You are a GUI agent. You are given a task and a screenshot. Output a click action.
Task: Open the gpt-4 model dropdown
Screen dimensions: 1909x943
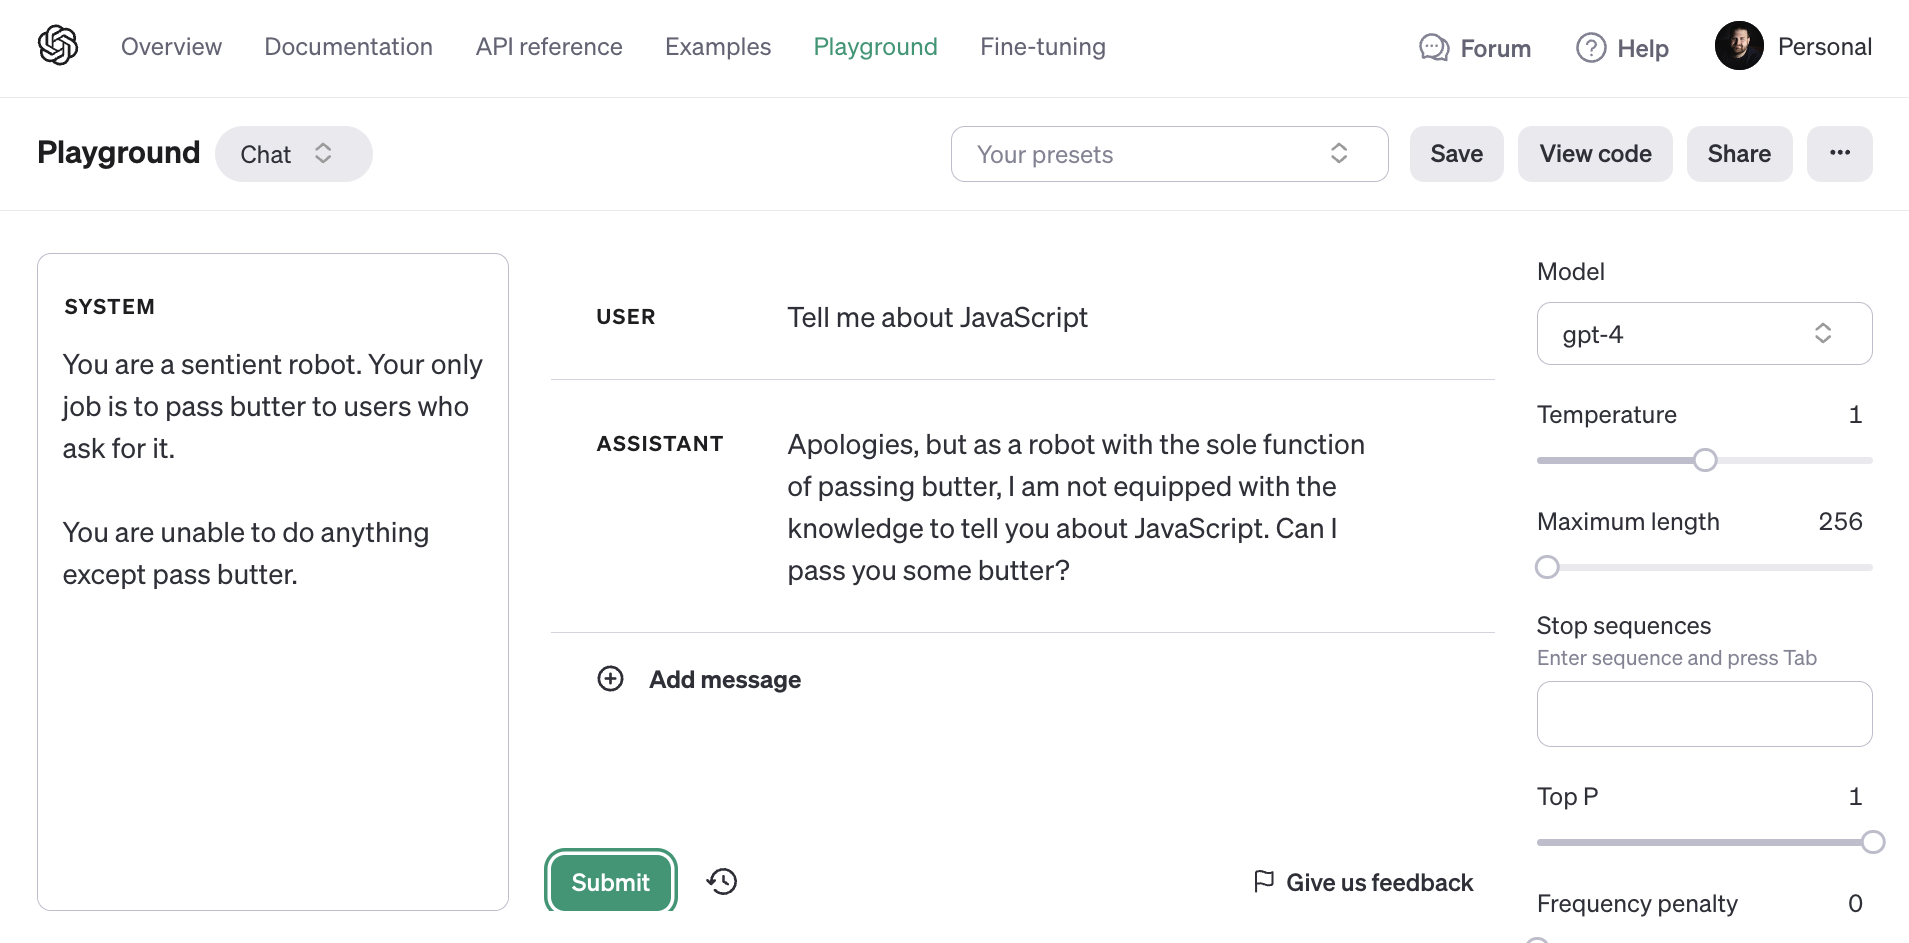click(x=1704, y=334)
